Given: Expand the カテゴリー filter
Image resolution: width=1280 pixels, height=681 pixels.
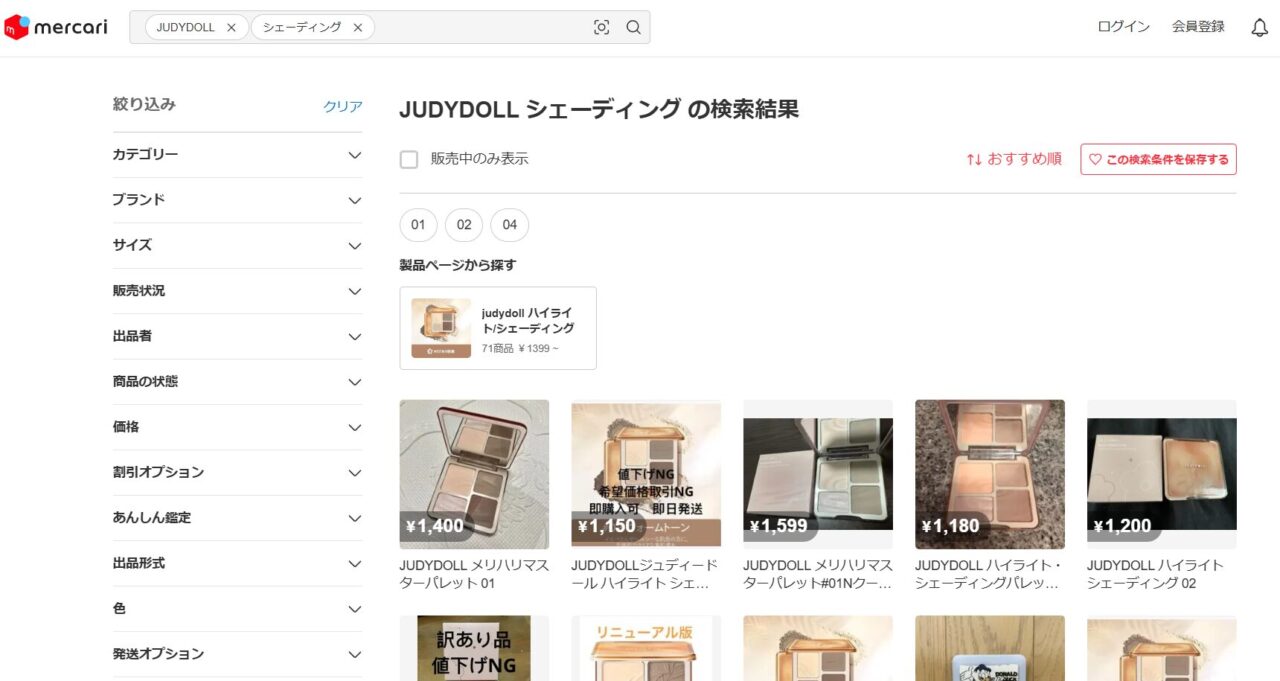Looking at the screenshot, I should click(x=238, y=155).
